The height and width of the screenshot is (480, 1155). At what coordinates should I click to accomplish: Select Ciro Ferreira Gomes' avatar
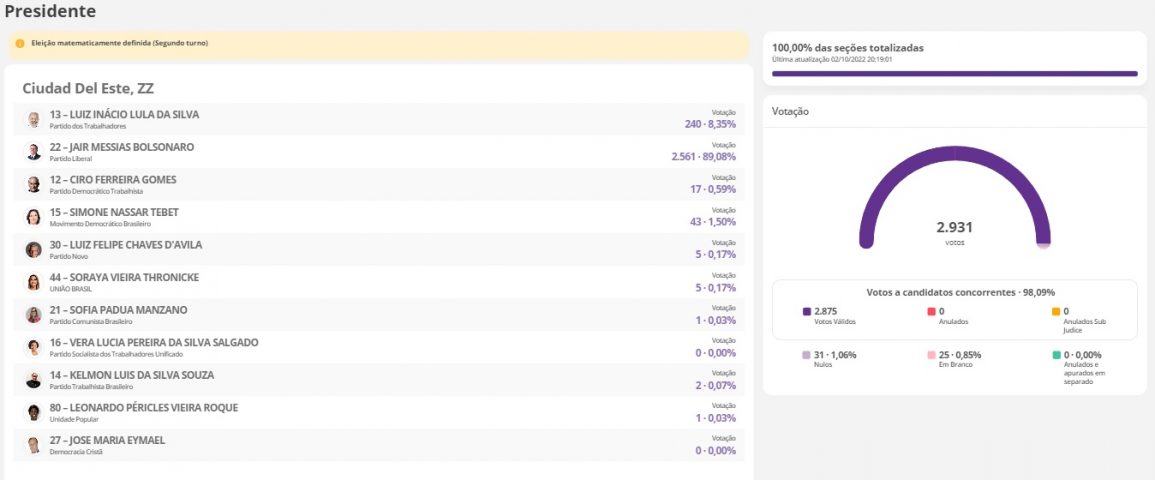tap(34, 185)
